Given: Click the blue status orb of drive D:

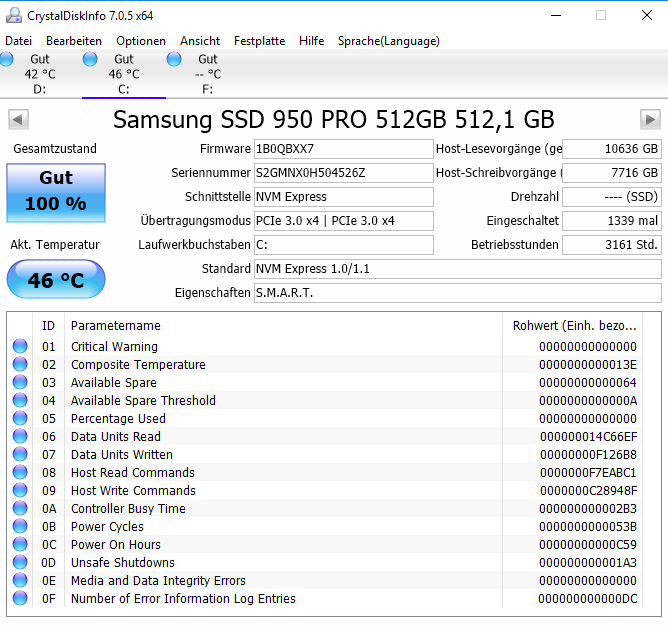Looking at the screenshot, I should point(6,59).
